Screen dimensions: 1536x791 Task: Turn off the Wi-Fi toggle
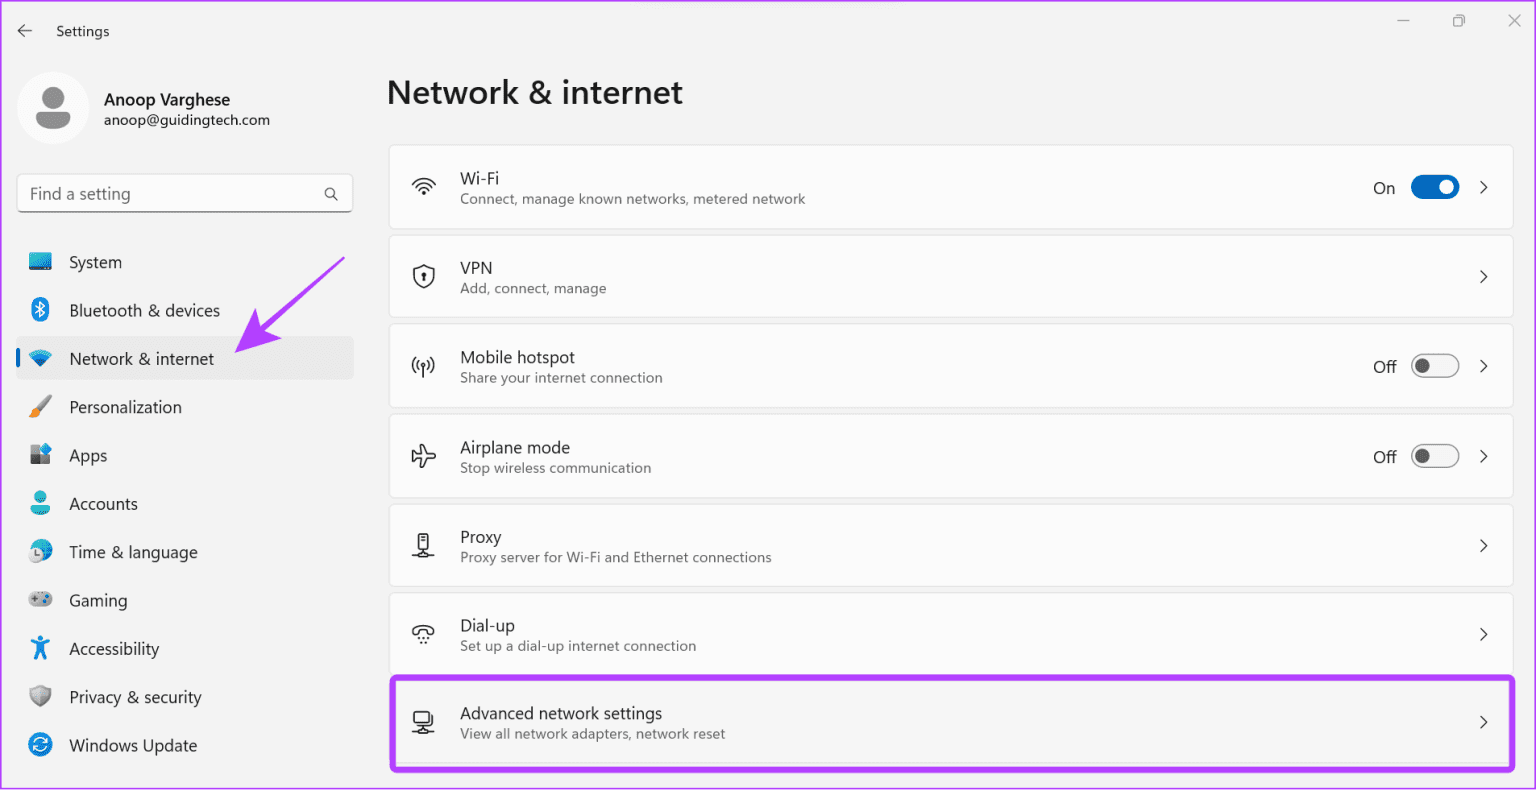tap(1434, 188)
